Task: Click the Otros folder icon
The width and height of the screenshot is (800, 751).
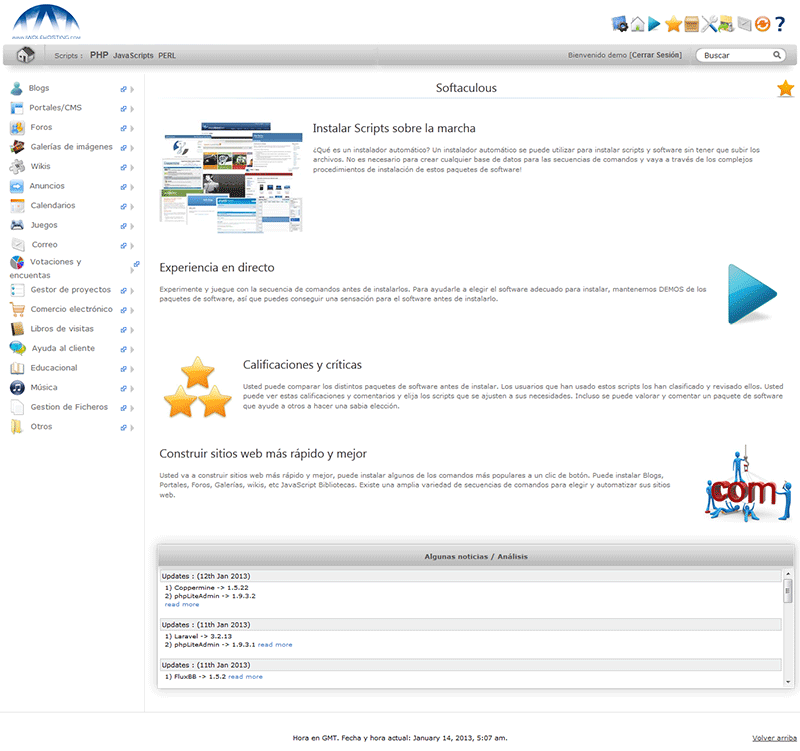Action: click(x=17, y=427)
